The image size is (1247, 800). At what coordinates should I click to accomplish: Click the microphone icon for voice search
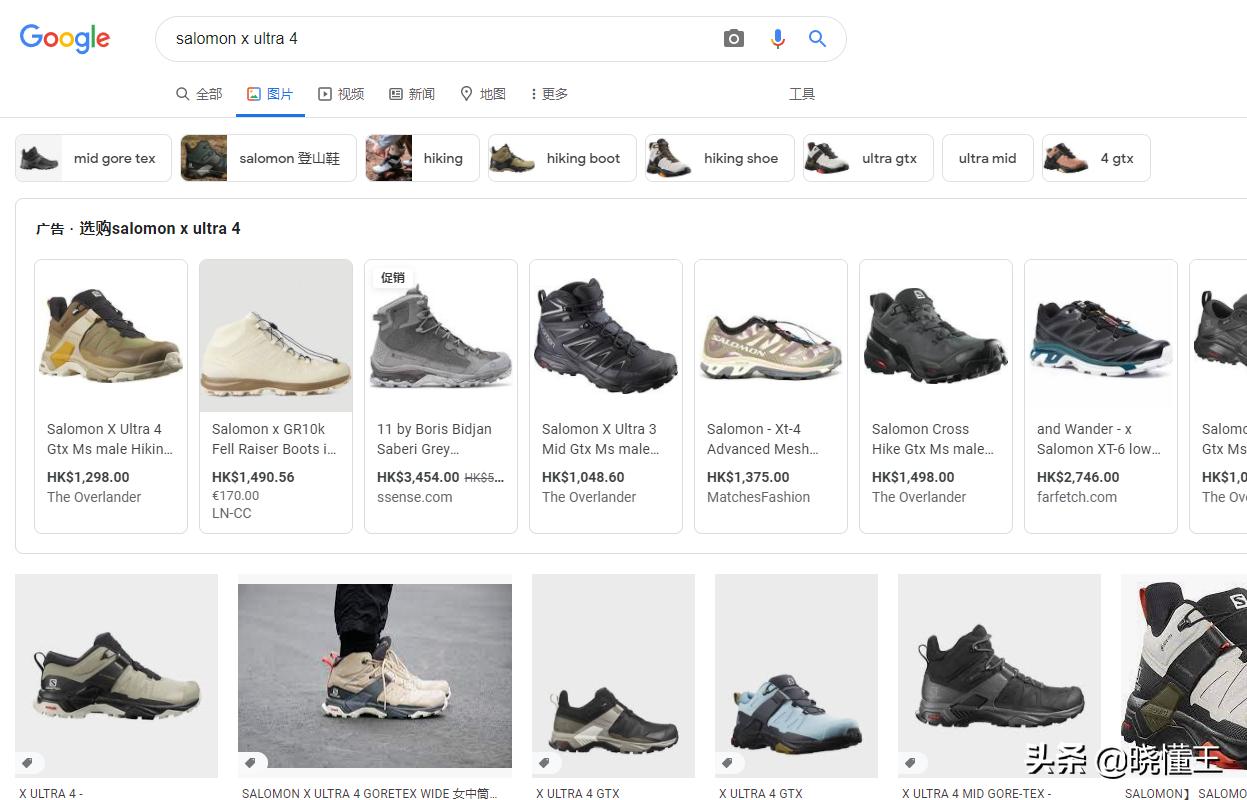point(778,38)
